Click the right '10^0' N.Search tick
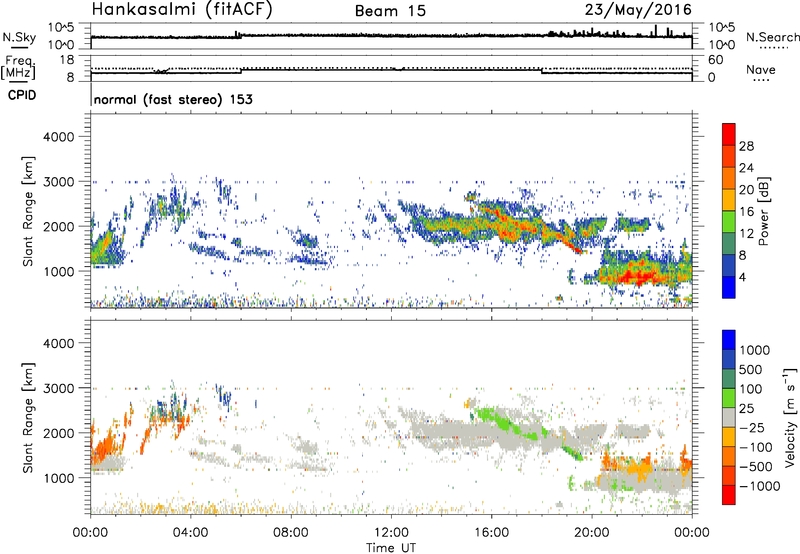The image size is (800, 554). (722, 45)
